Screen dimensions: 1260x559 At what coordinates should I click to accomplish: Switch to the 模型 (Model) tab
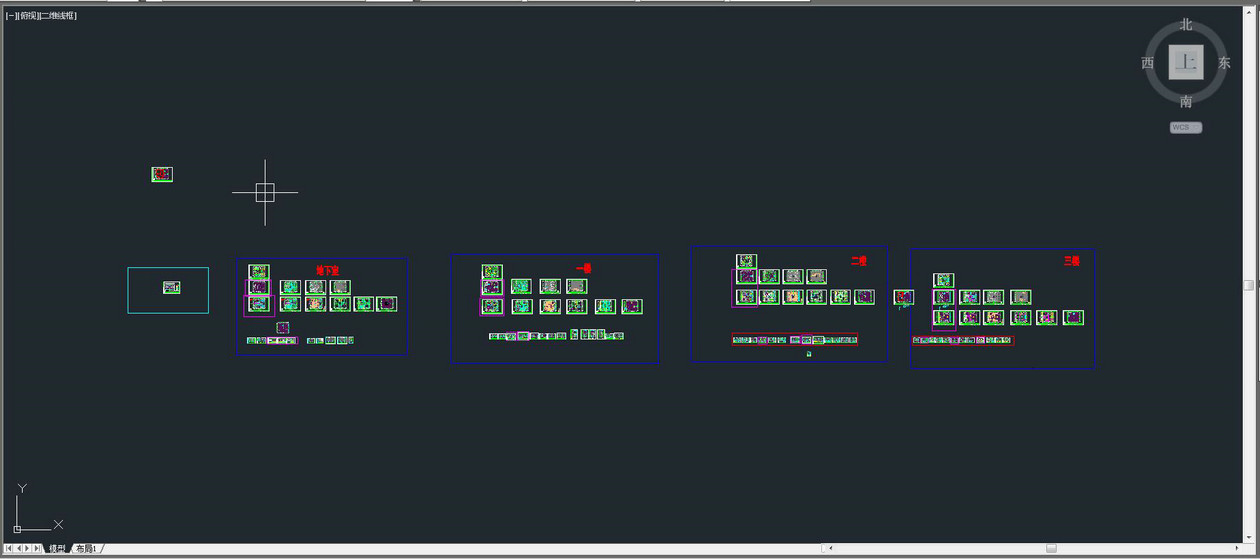(57, 549)
